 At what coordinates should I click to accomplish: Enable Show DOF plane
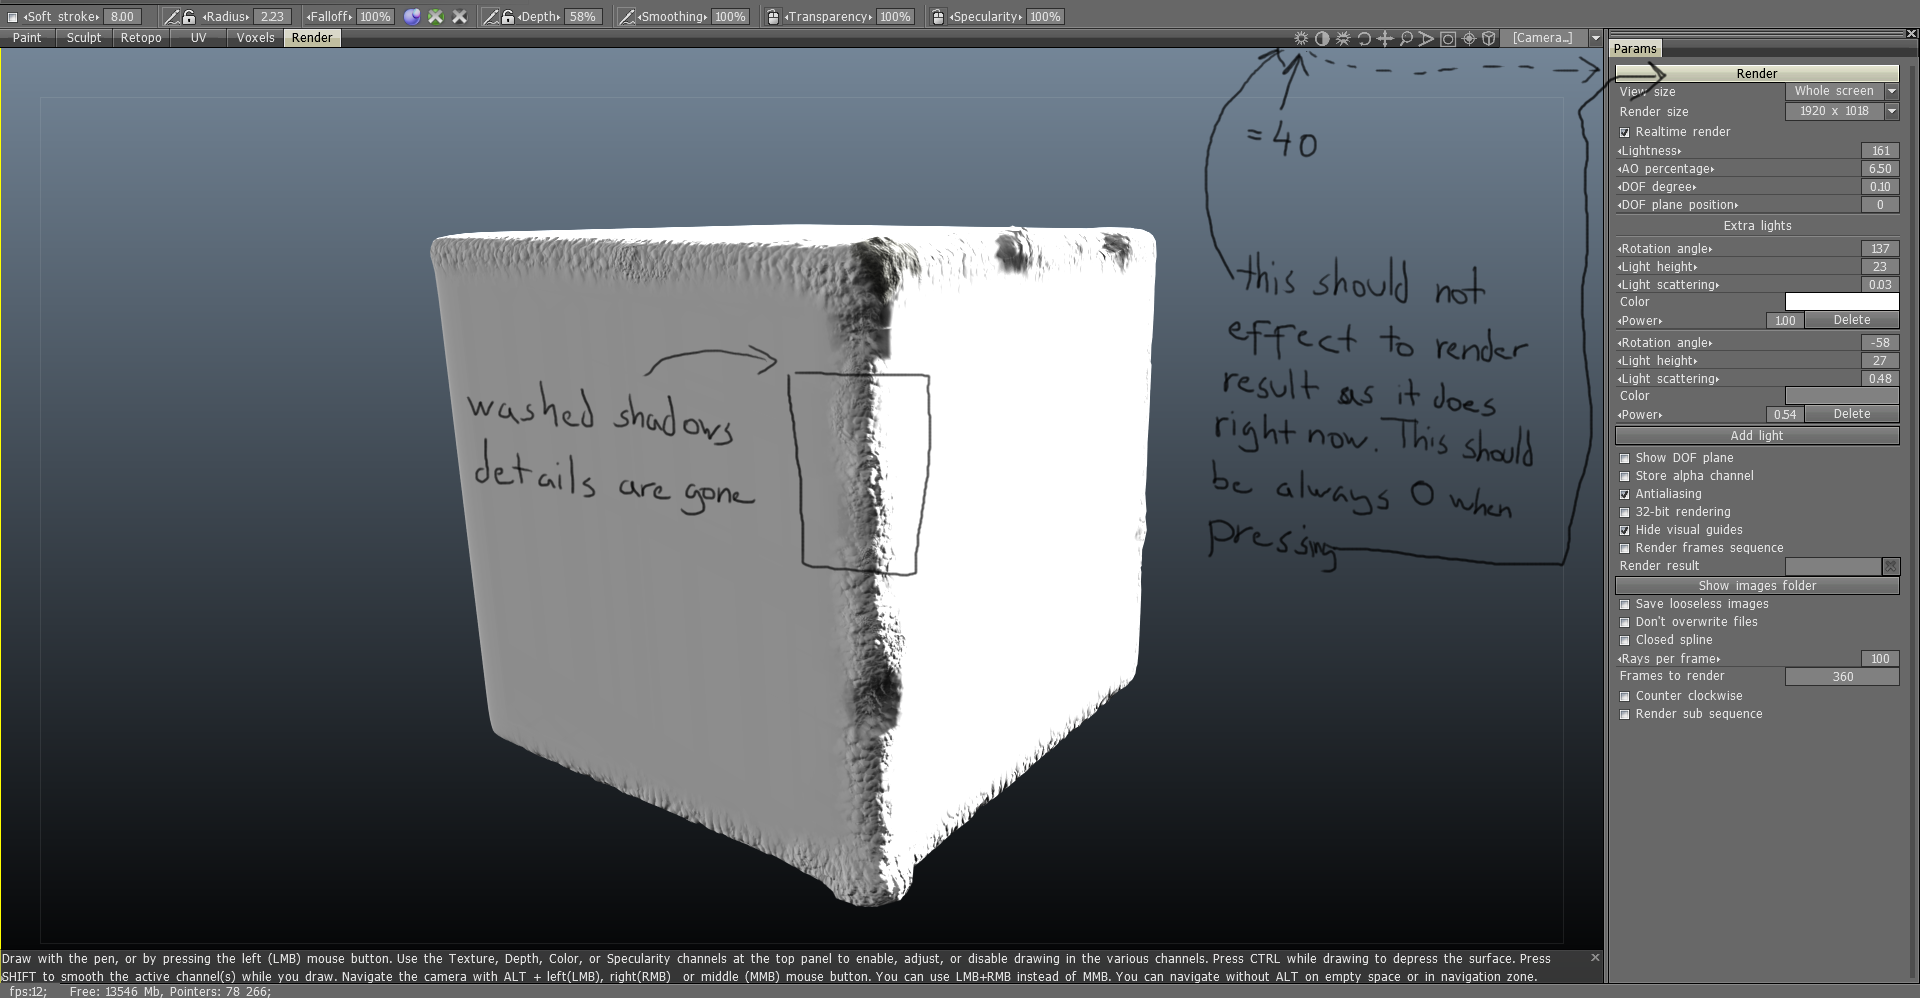click(x=1626, y=458)
